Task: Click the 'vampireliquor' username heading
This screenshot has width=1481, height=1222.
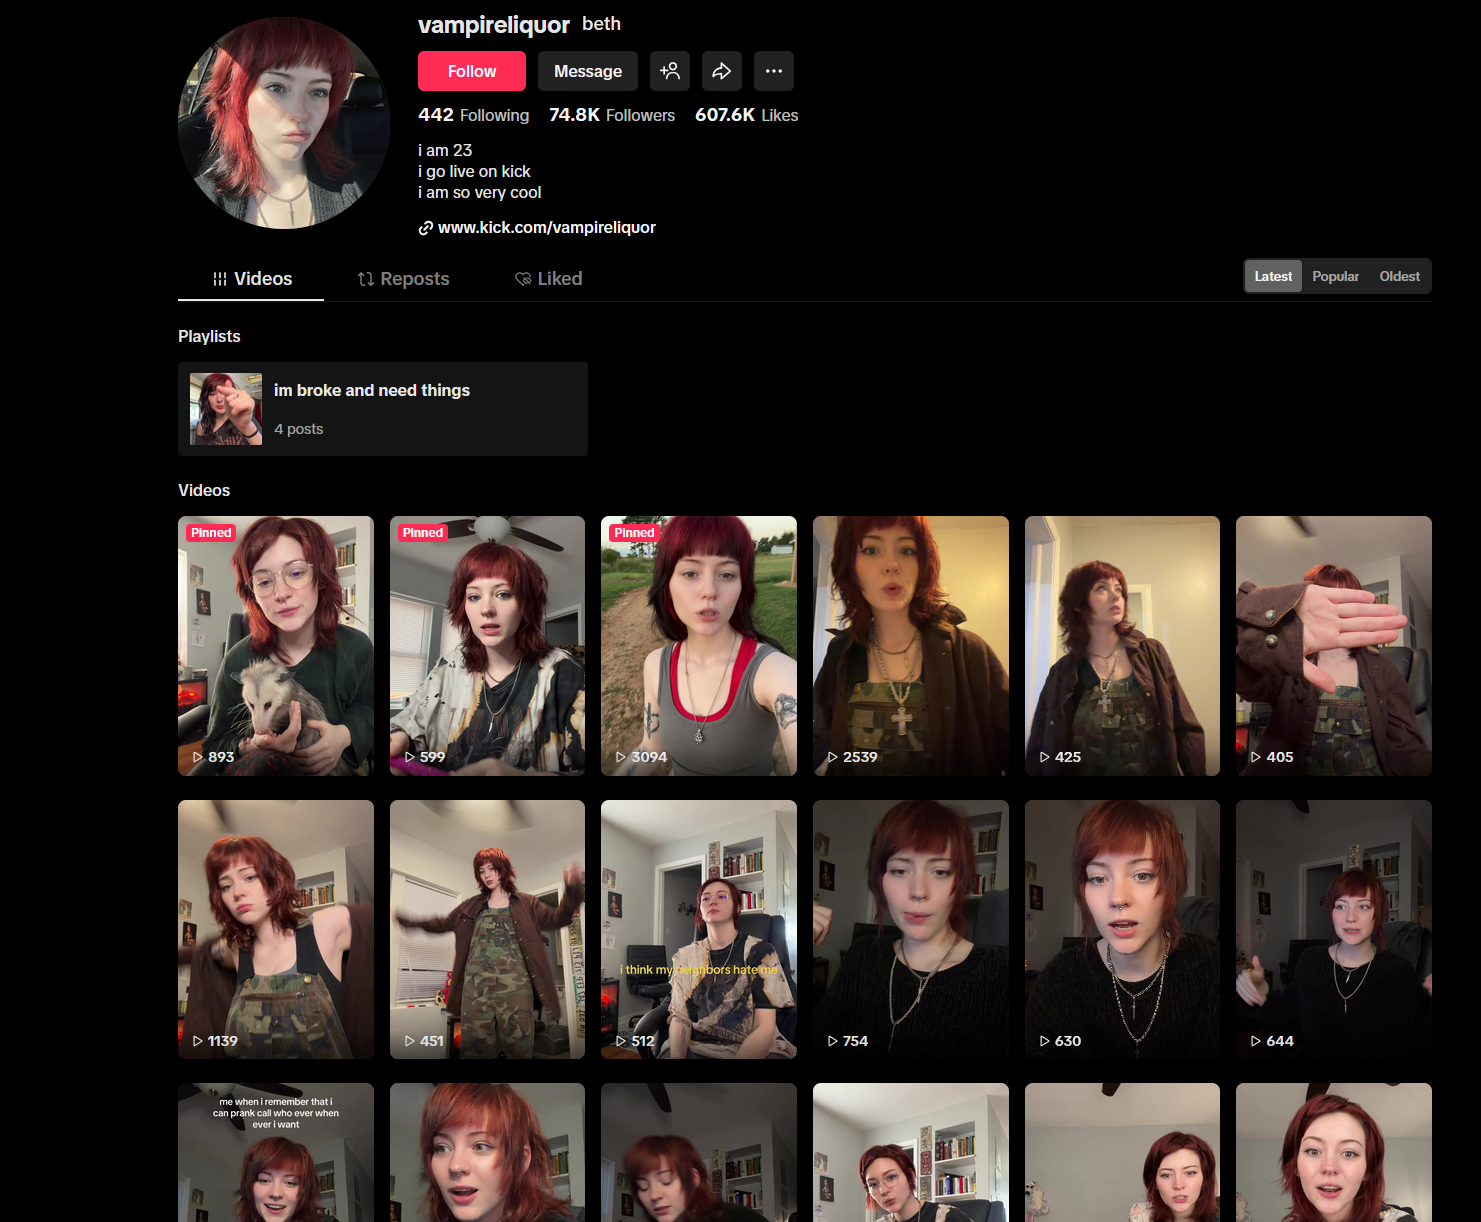Action: click(494, 25)
